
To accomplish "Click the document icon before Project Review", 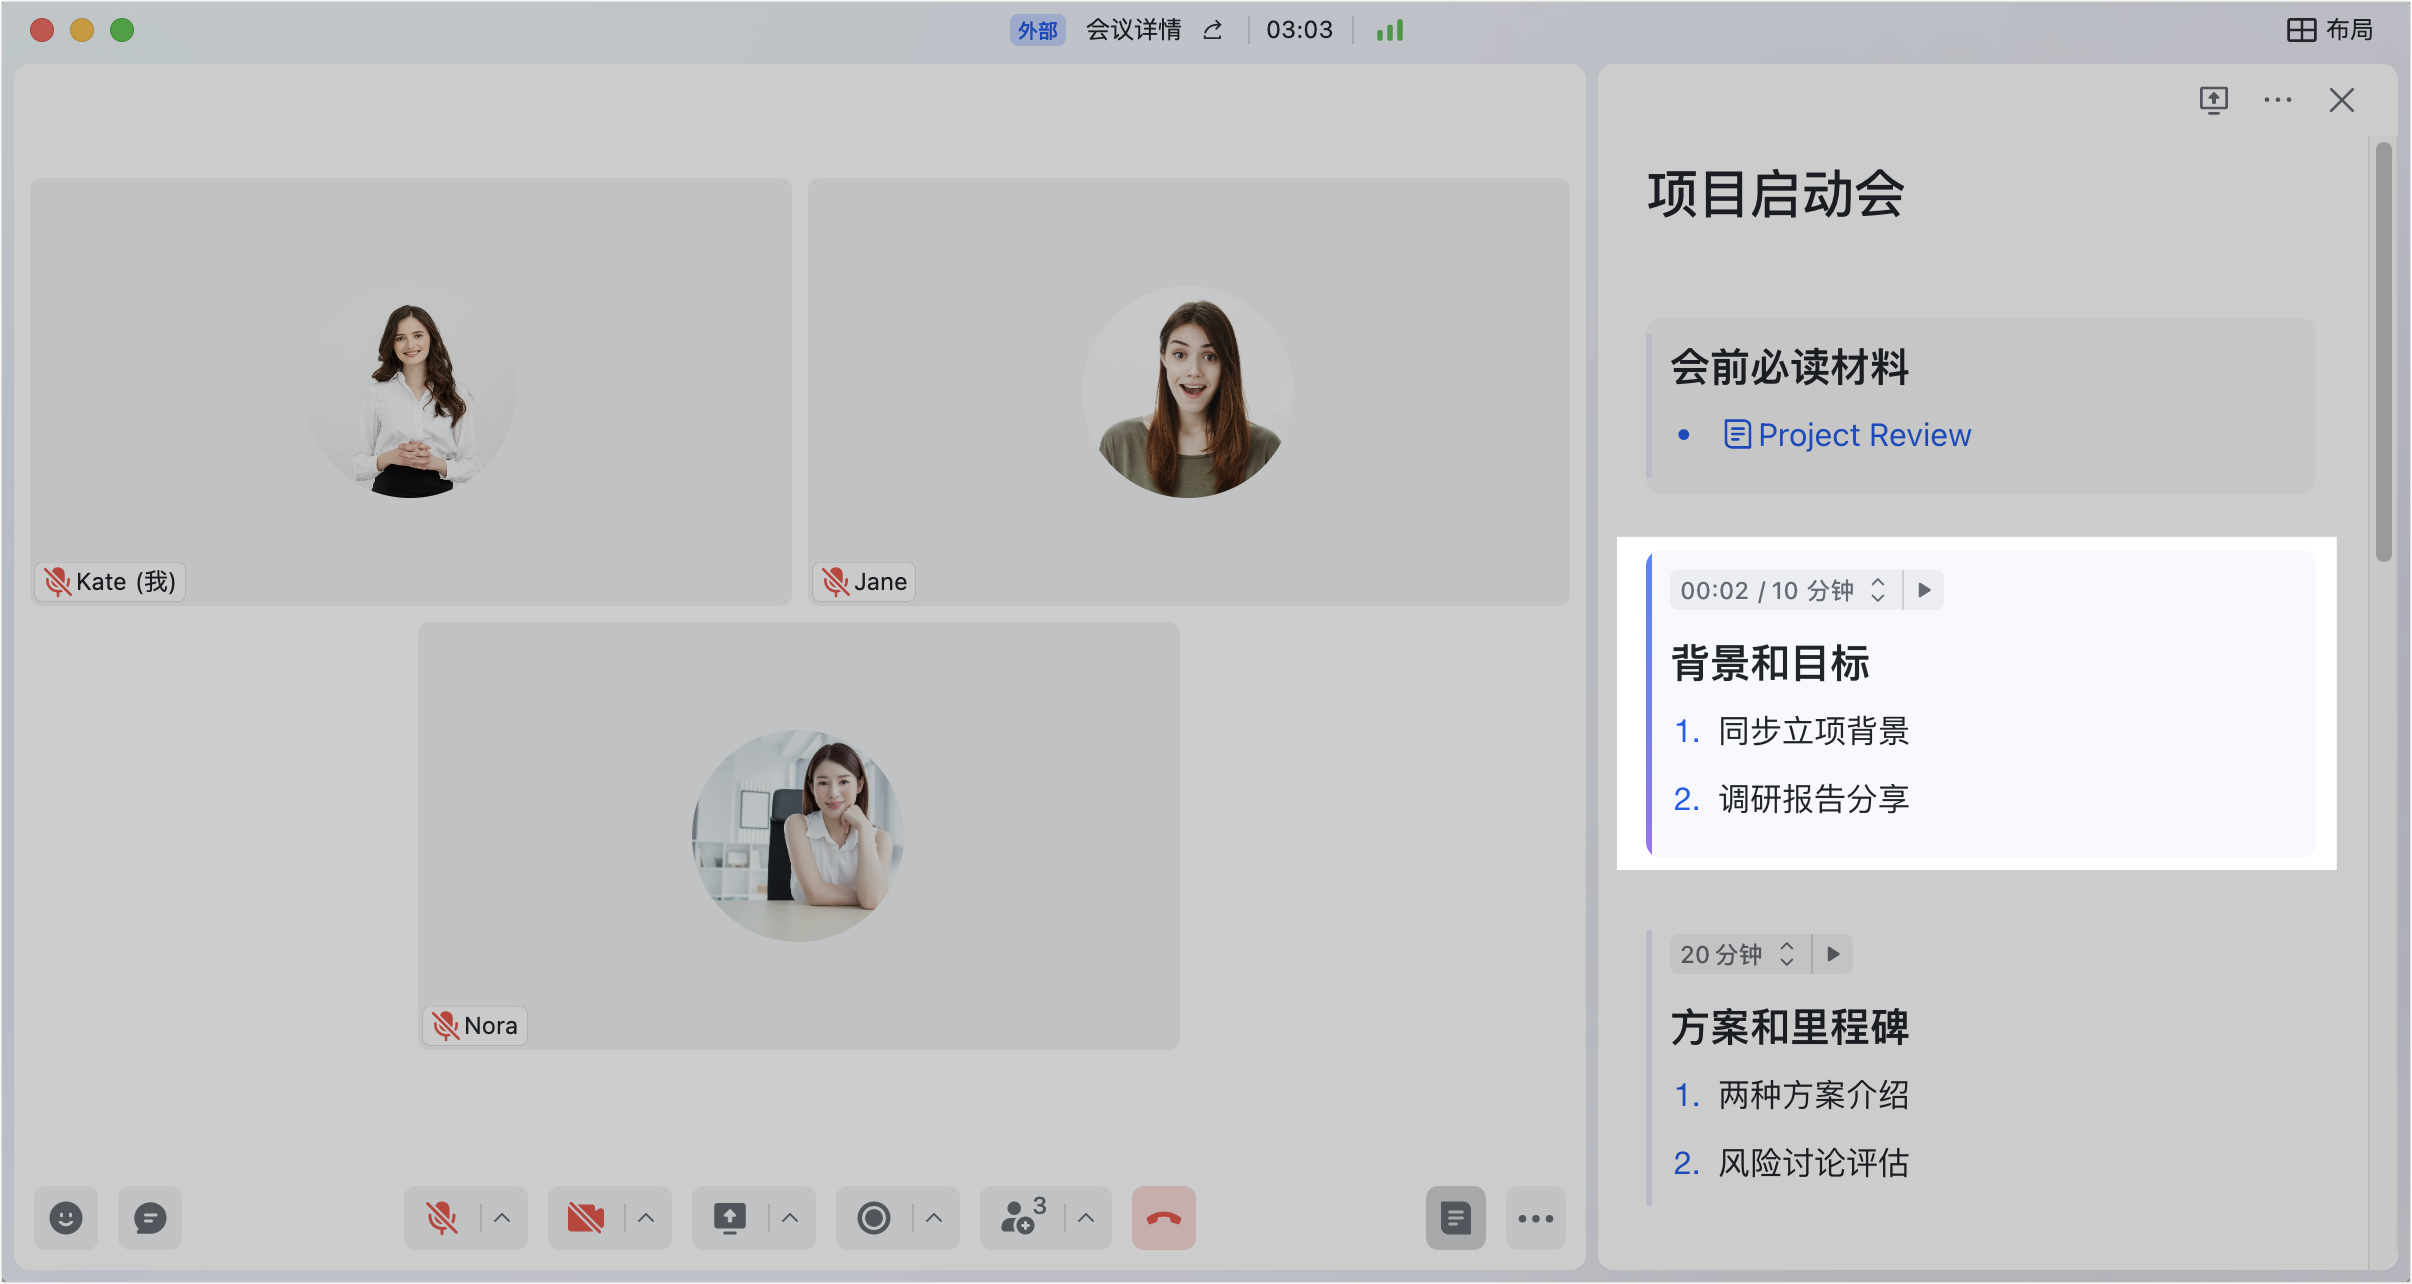I will [x=1737, y=435].
